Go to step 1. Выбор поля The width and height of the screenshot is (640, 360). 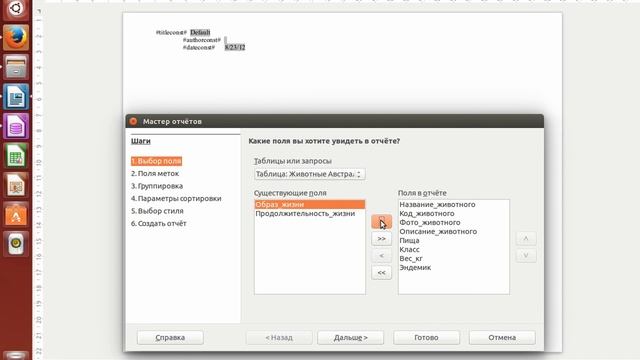[x=156, y=161]
